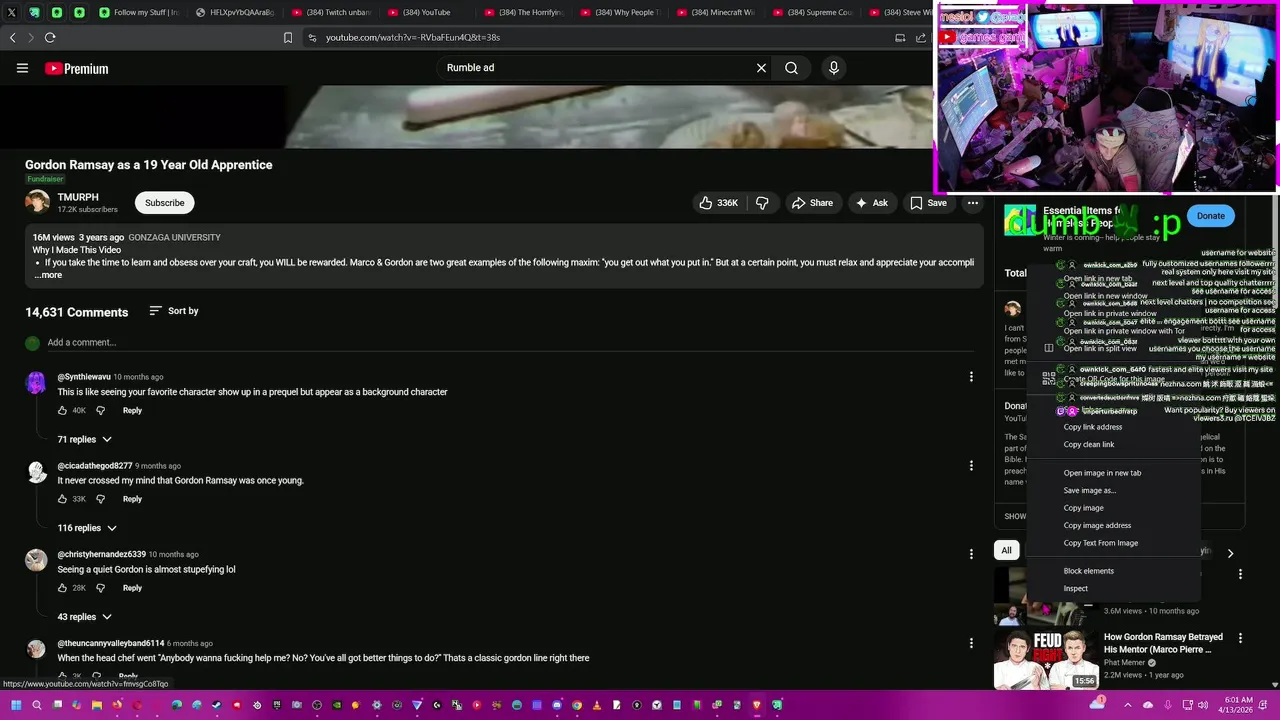Like the video with 336K thumbs up
This screenshot has width=1280, height=720.
point(718,203)
